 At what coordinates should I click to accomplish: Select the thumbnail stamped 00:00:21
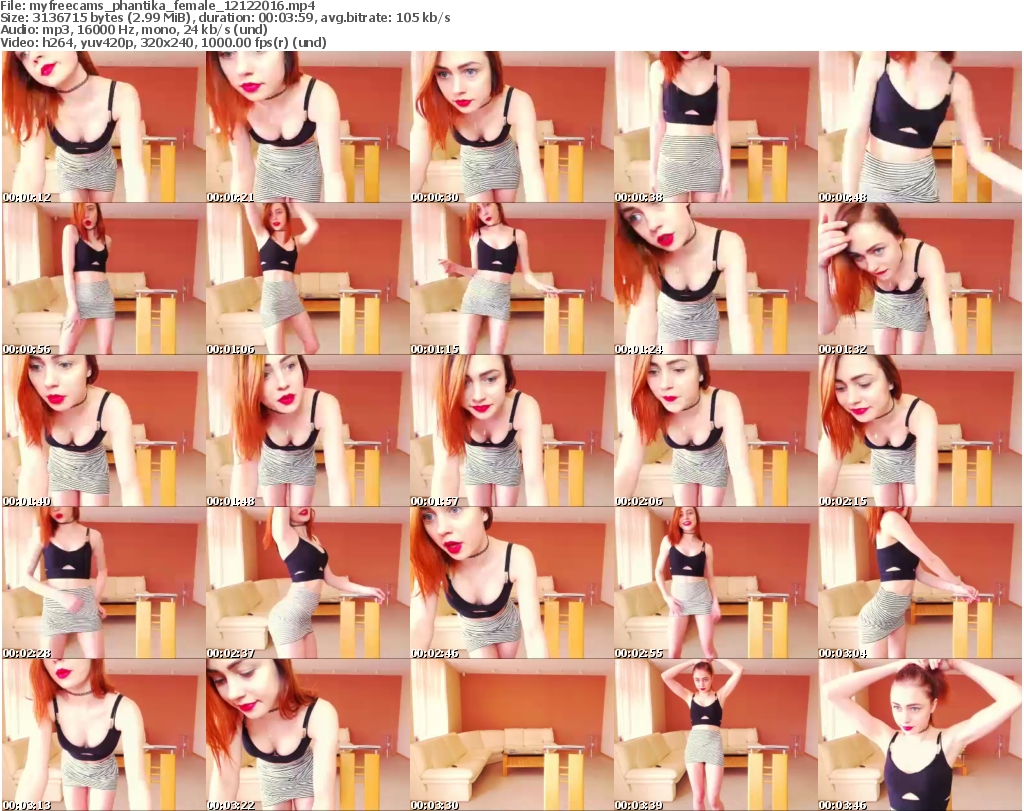(x=308, y=127)
